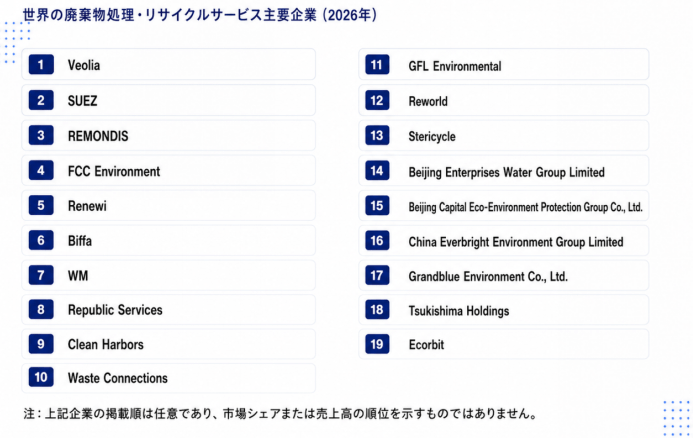Click the Japanese title heading with 2026年
The height and width of the screenshot is (438, 693).
pyautogui.click(x=200, y=15)
